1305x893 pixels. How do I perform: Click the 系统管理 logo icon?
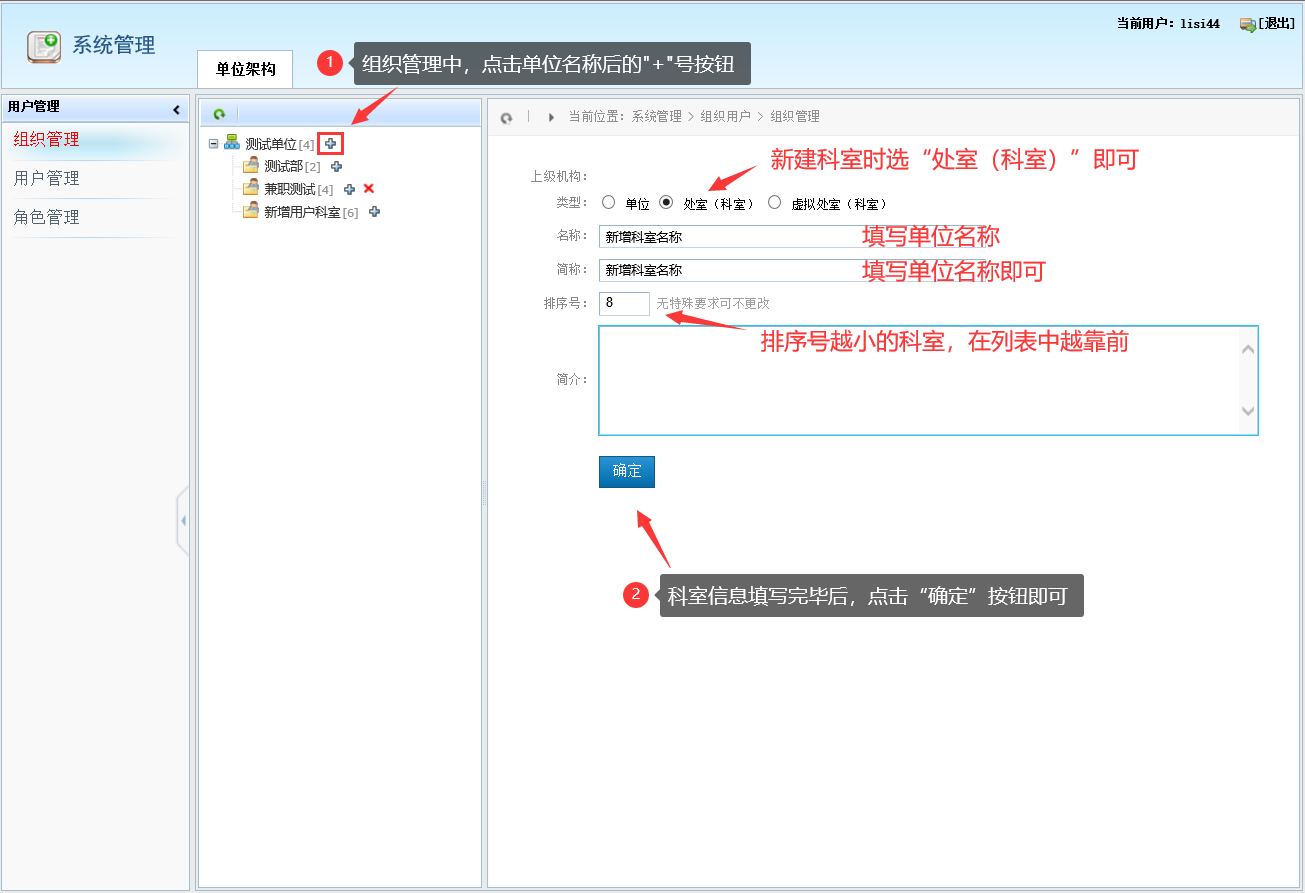(x=44, y=46)
